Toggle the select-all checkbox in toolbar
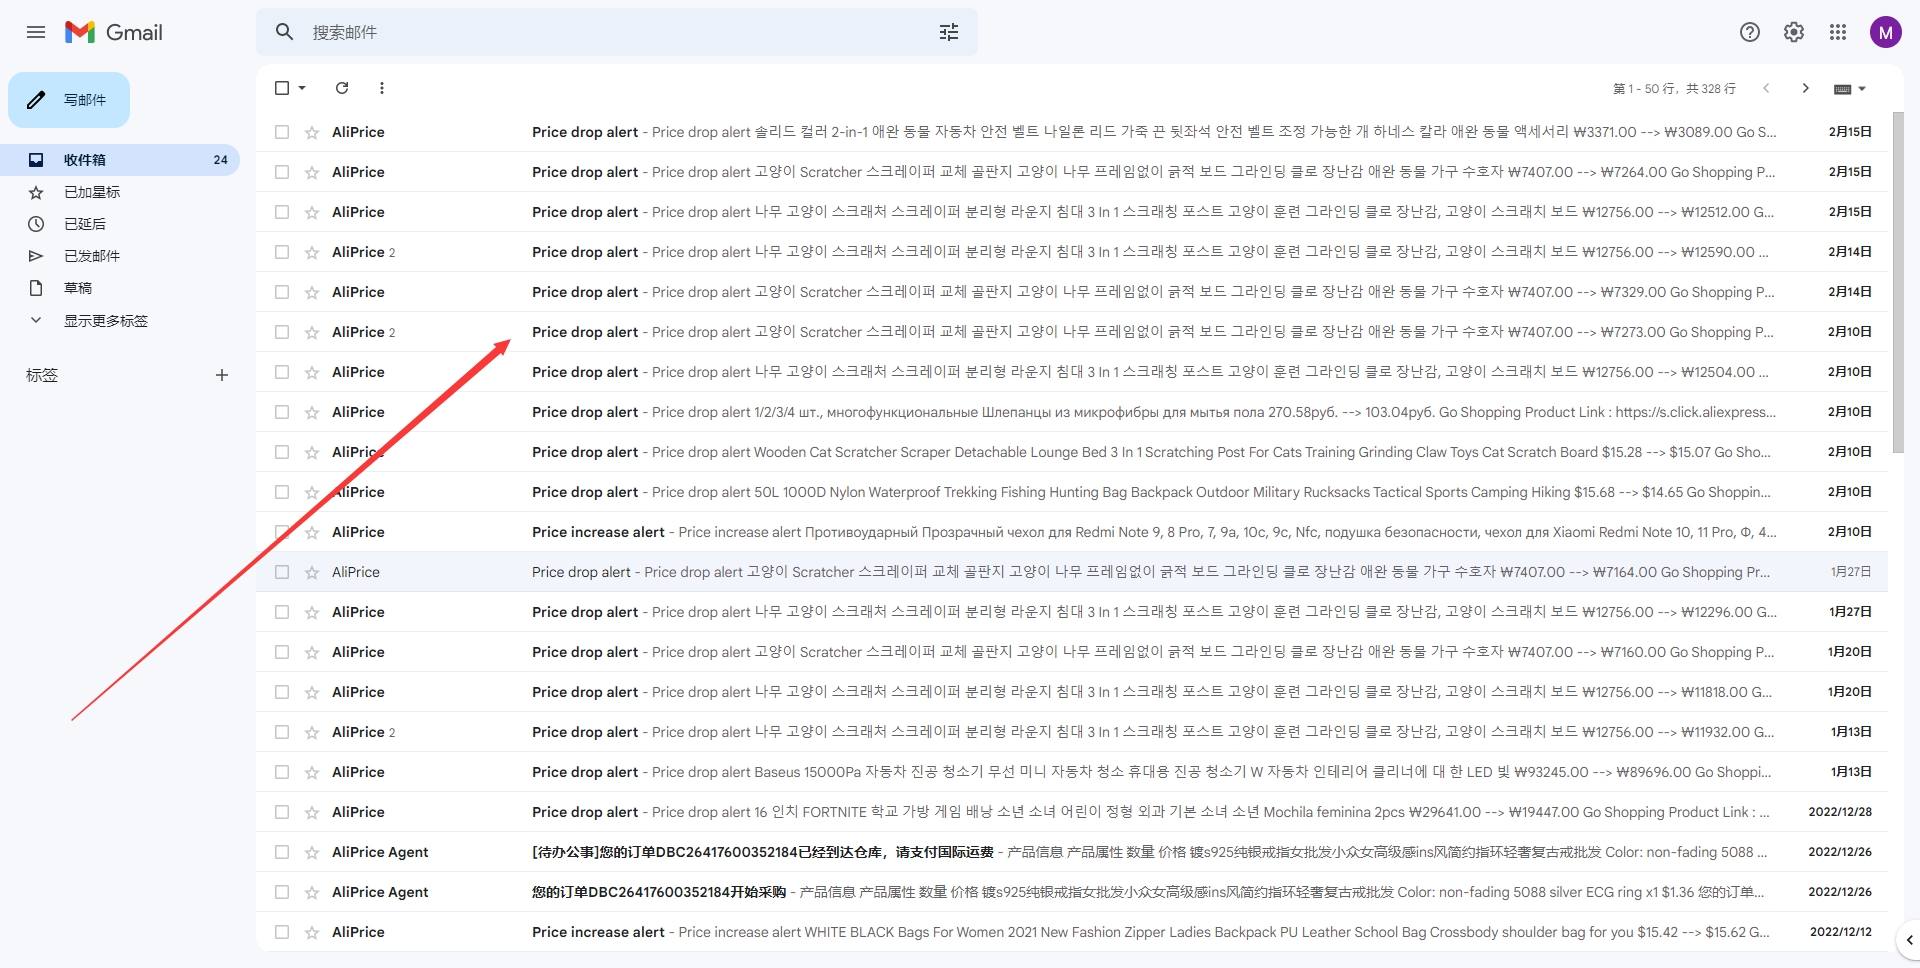This screenshot has height=968, width=1920. 282,88
